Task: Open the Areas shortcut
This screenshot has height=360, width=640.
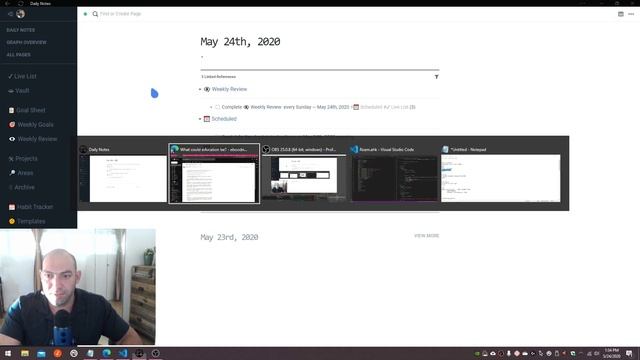Action: pyautogui.click(x=21, y=173)
